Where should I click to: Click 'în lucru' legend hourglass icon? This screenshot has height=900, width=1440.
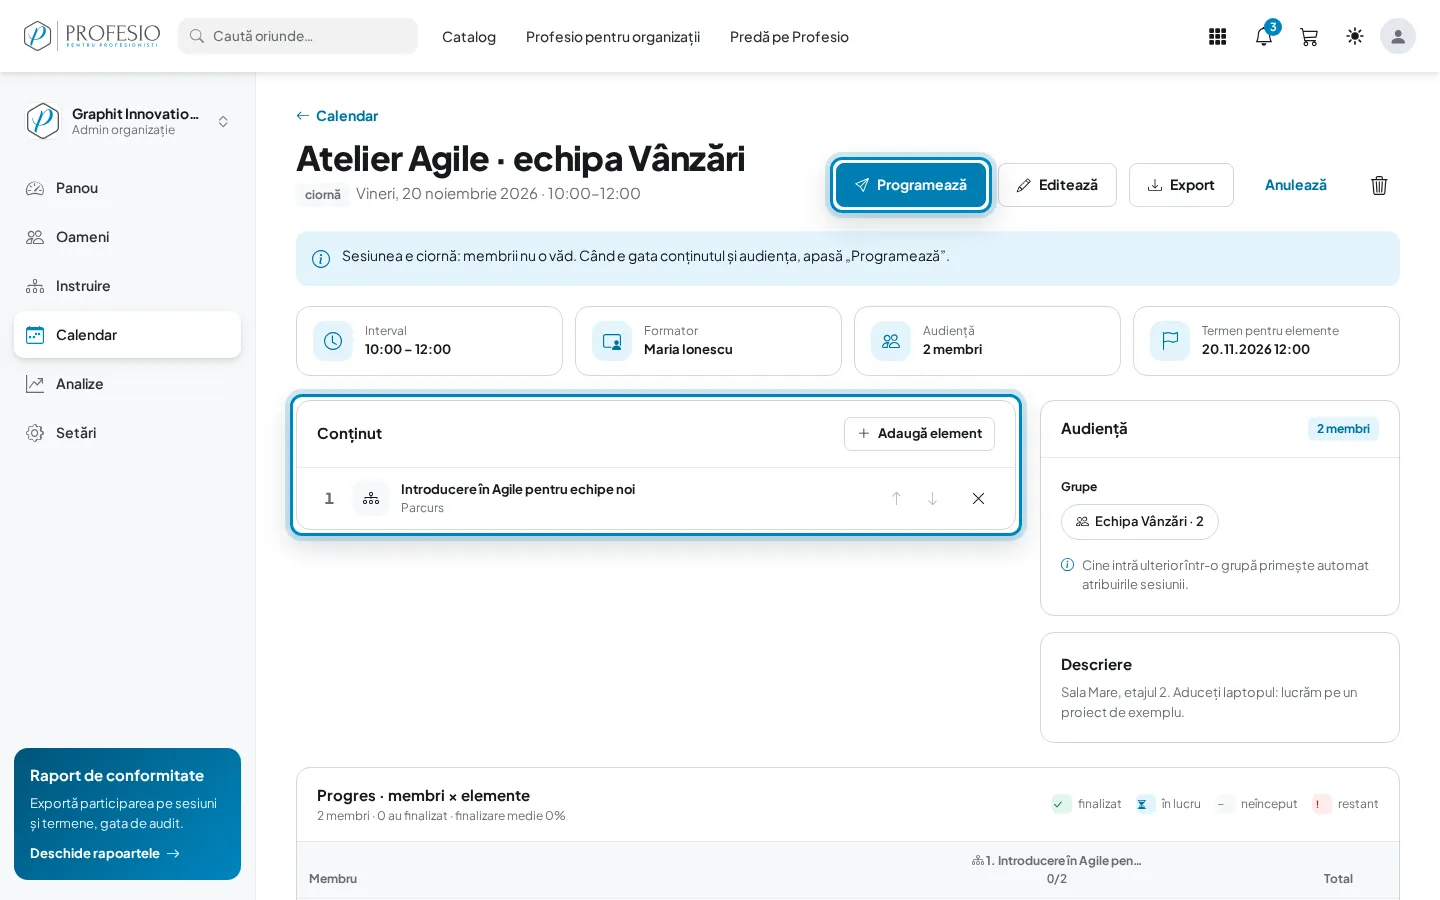1144,804
